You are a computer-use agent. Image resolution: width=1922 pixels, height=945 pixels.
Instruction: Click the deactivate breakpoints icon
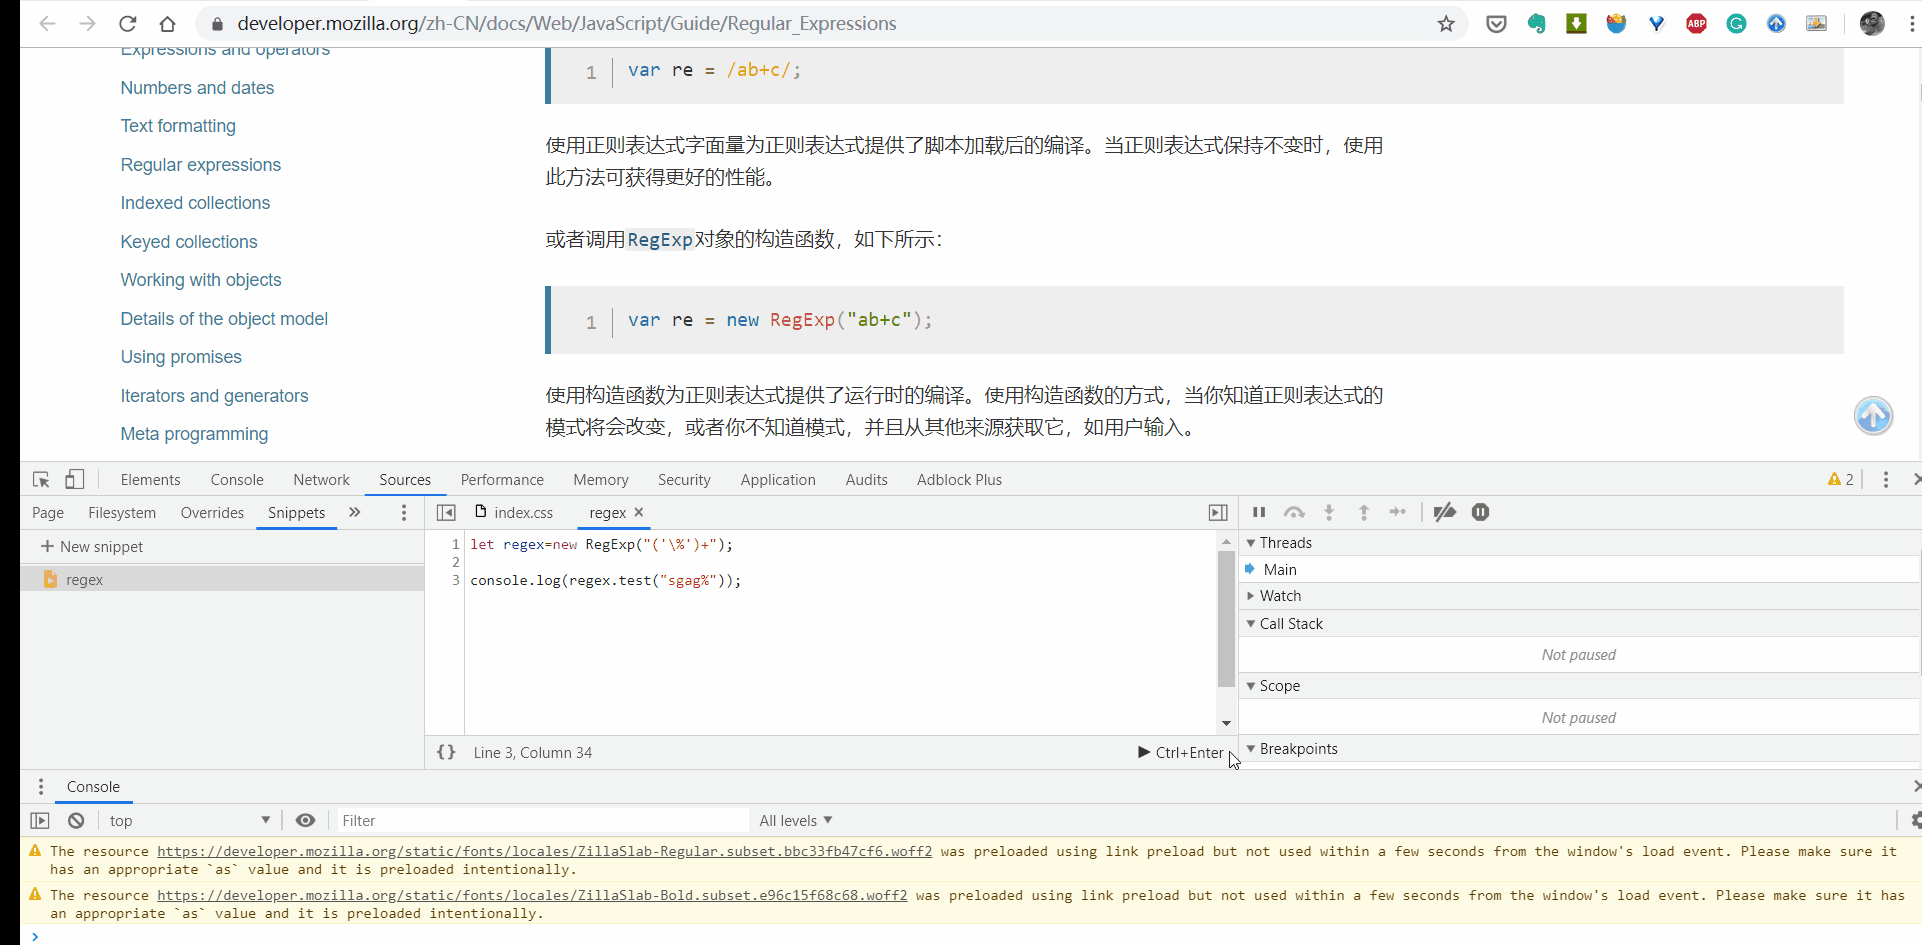tap(1444, 512)
